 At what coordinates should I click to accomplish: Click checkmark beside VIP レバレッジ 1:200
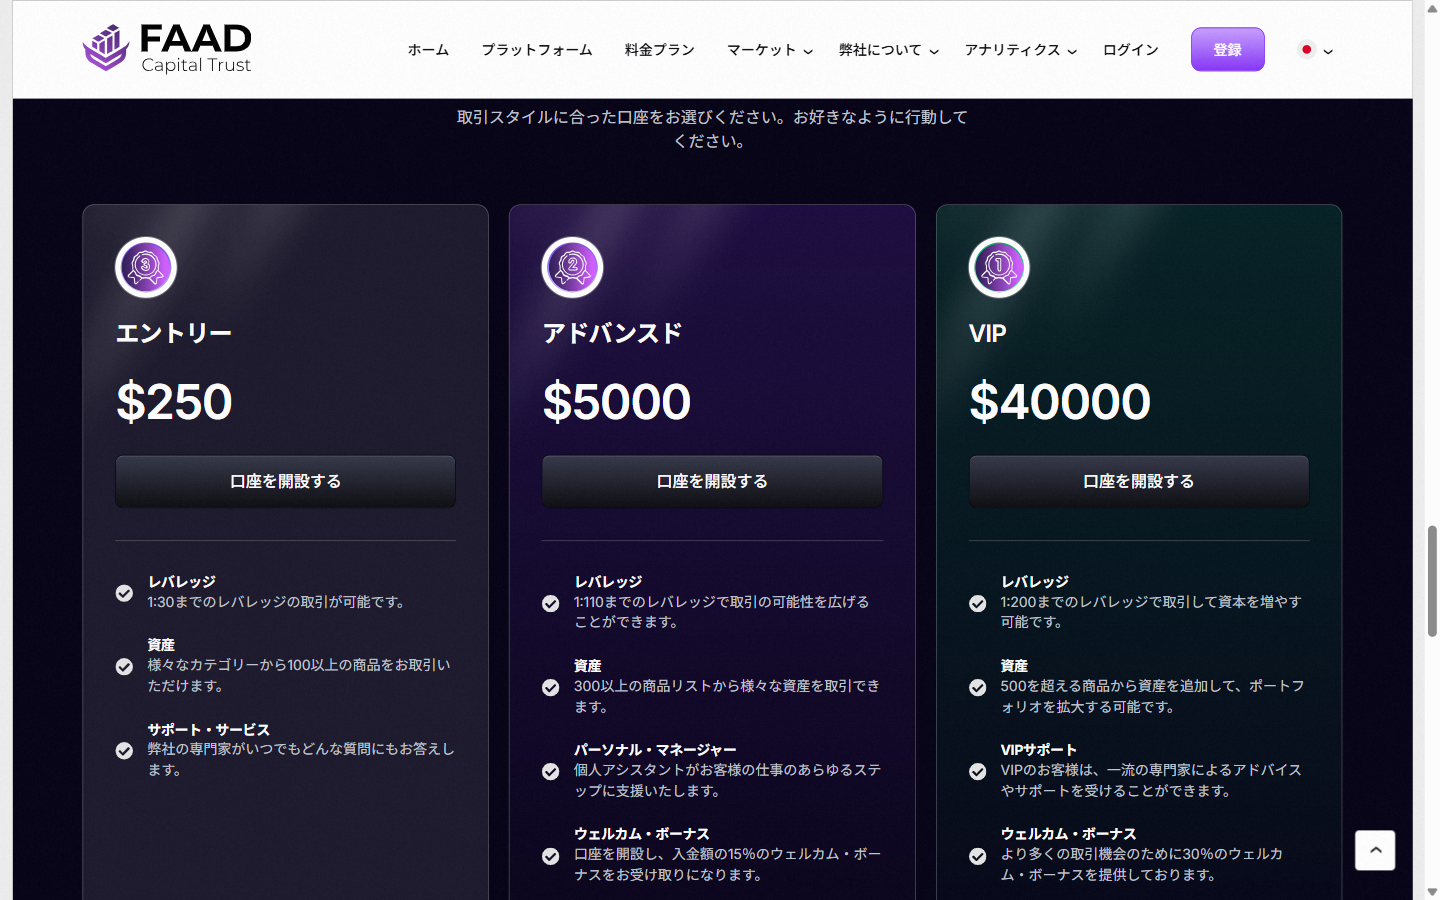point(977,603)
